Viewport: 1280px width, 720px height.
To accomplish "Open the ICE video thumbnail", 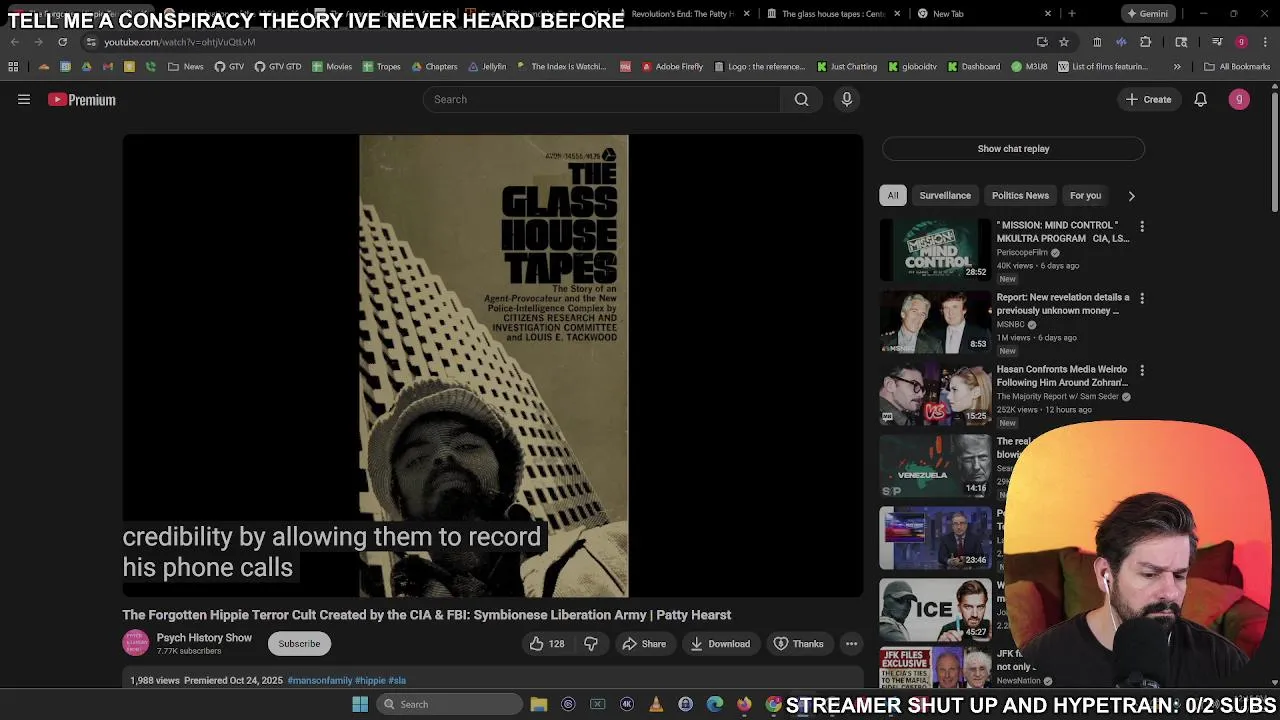I will point(935,609).
